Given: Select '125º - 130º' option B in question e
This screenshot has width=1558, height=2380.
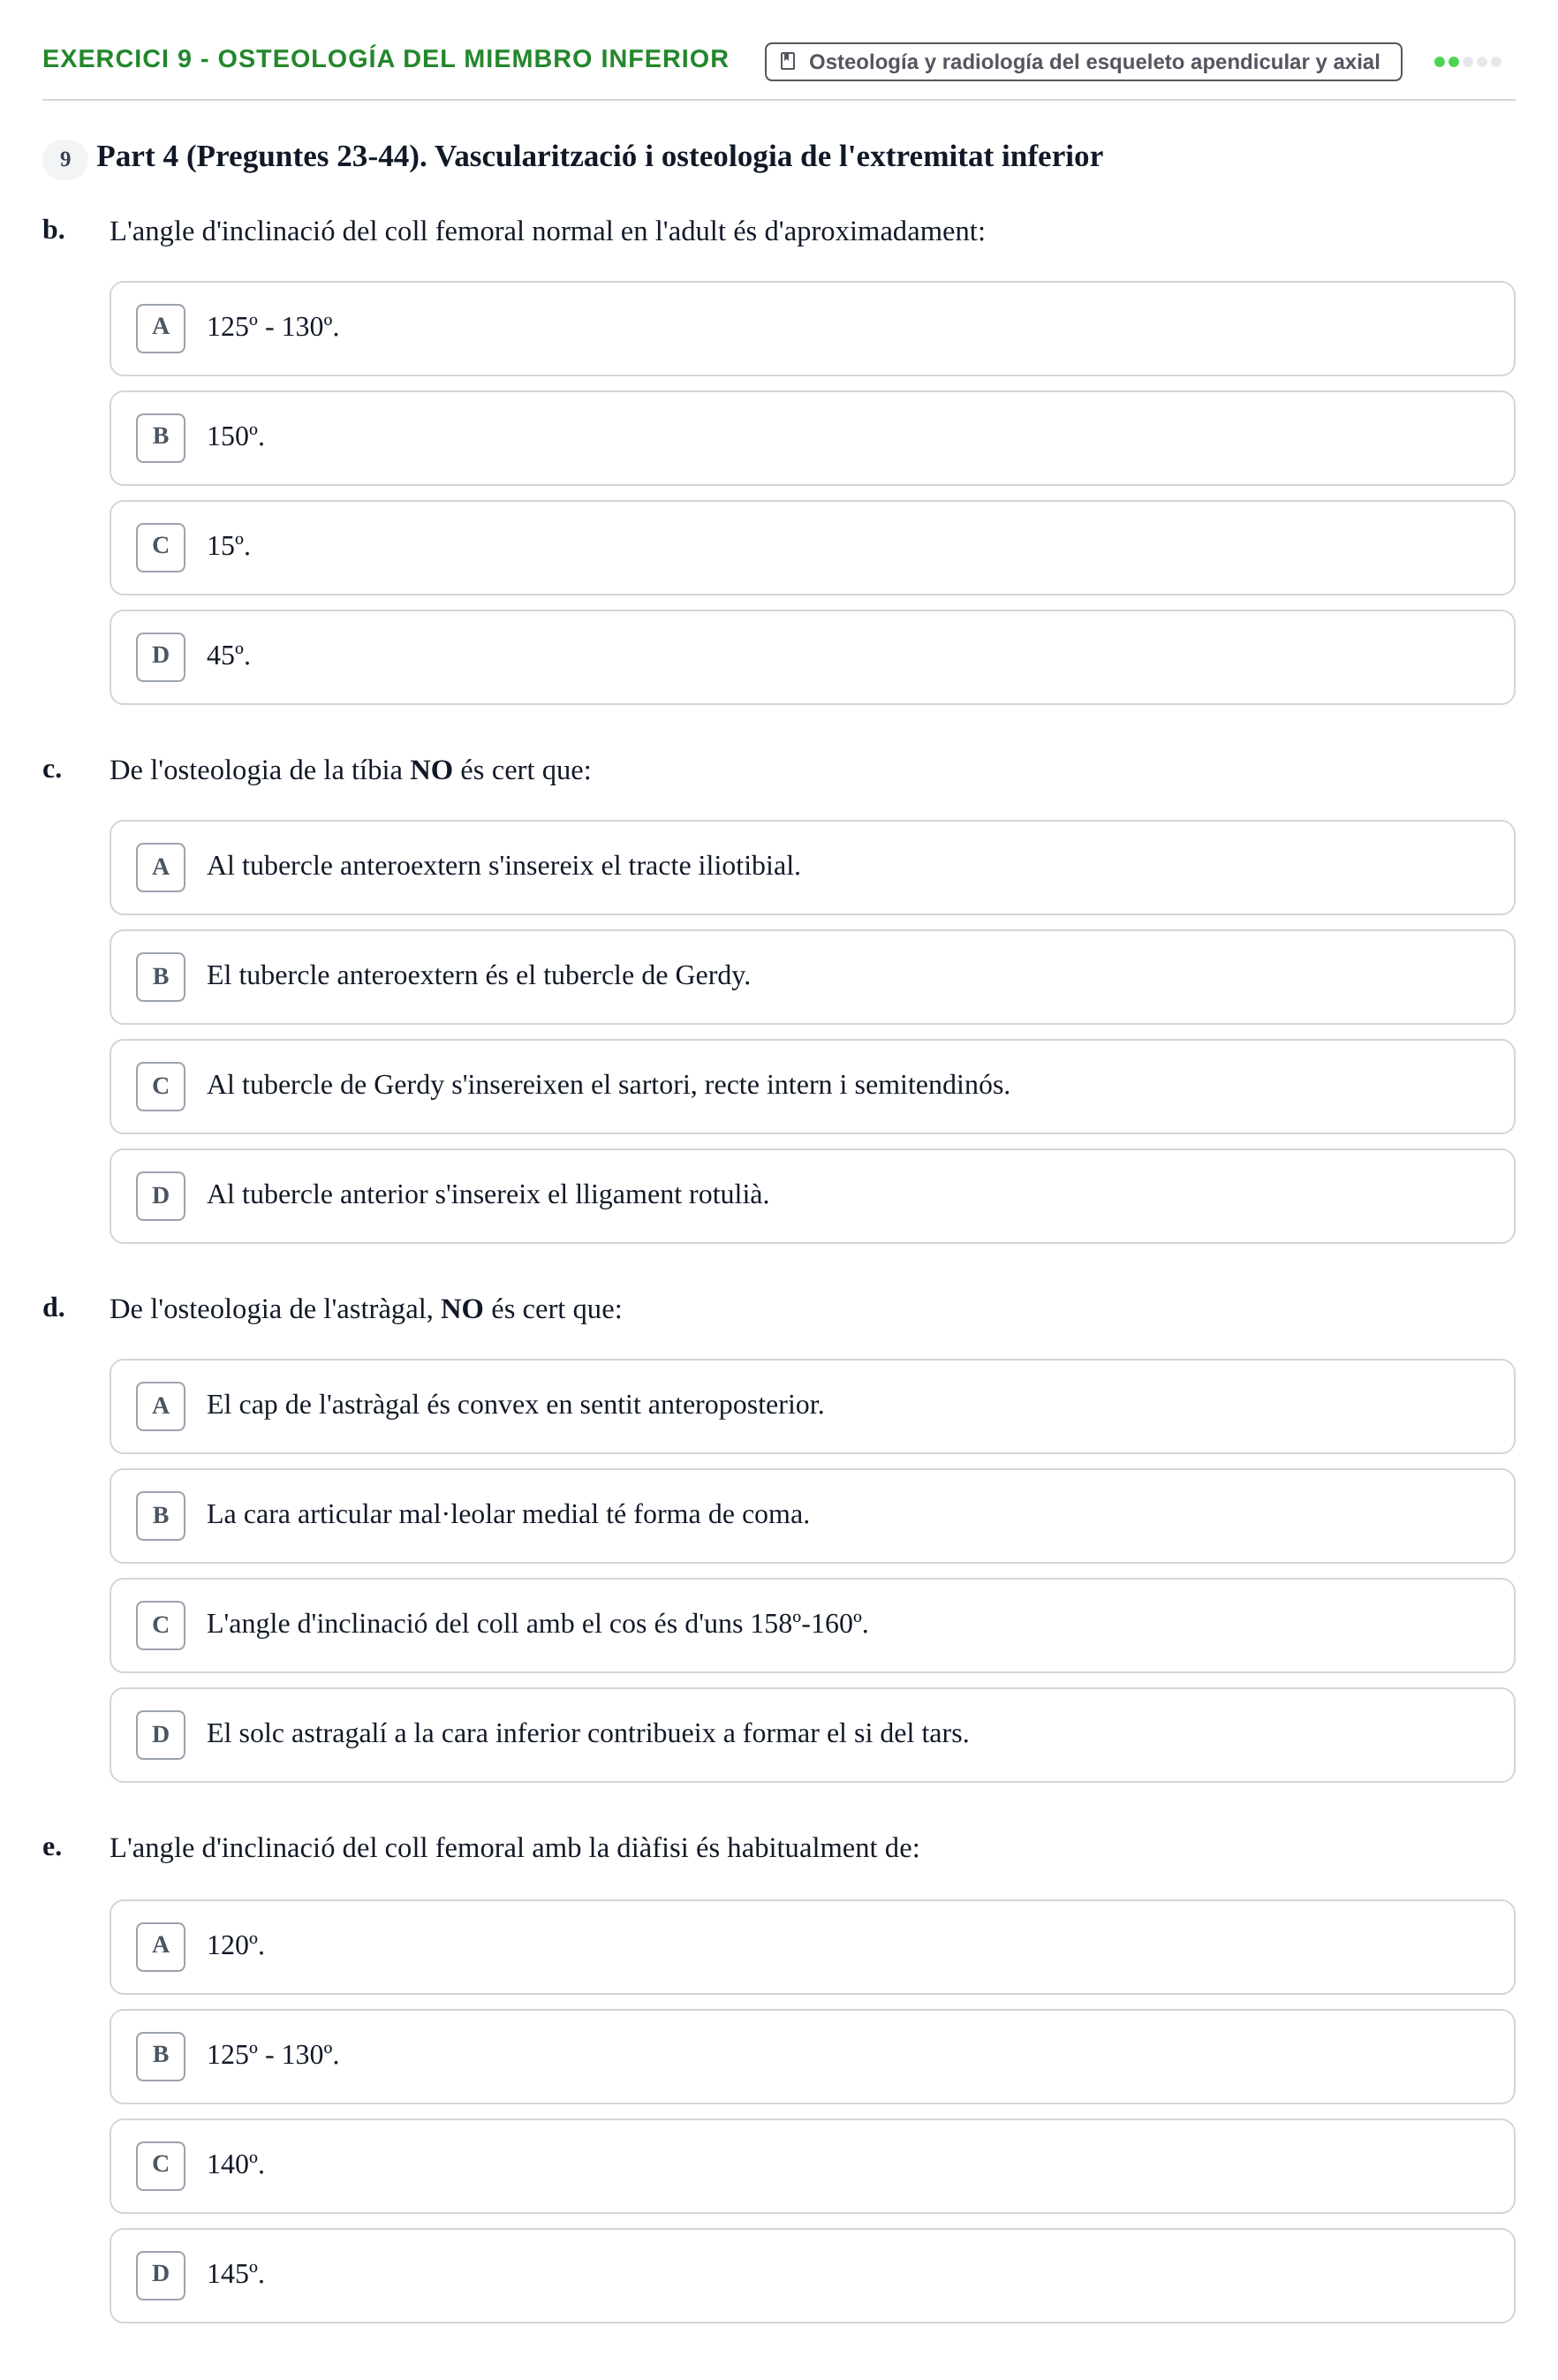Looking at the screenshot, I should point(811,2056).
